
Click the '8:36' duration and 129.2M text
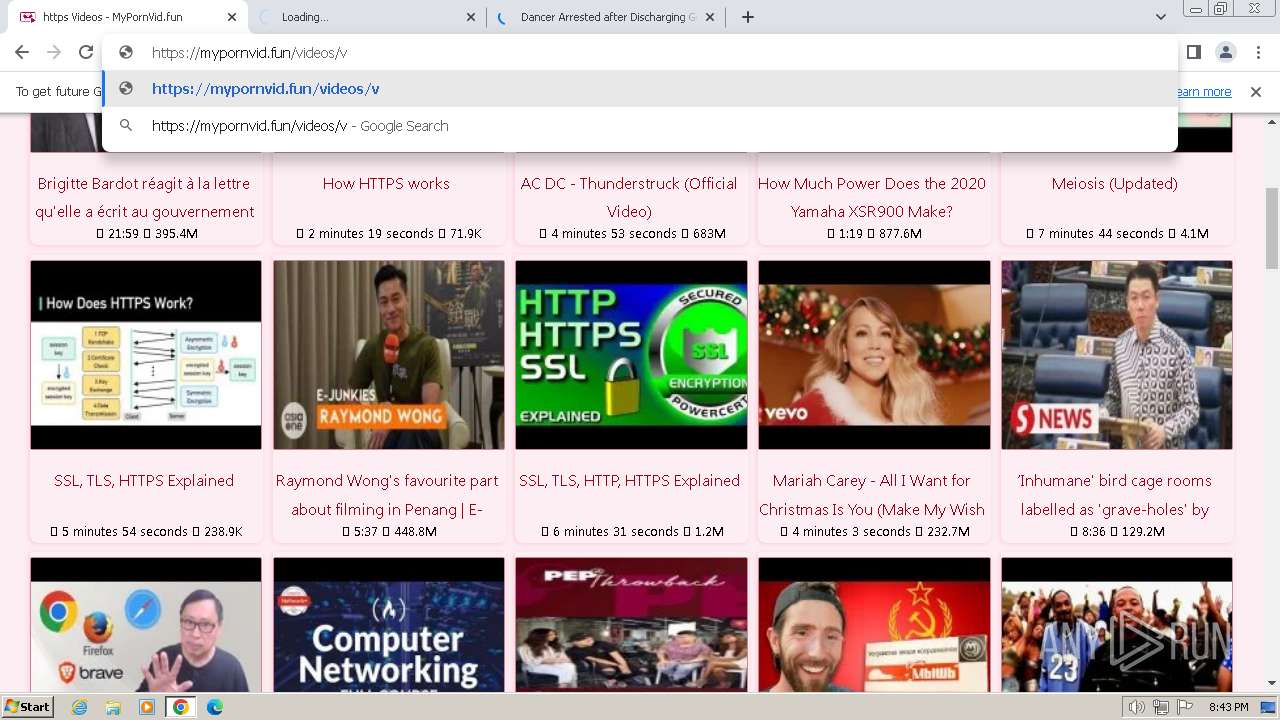(x=1116, y=532)
